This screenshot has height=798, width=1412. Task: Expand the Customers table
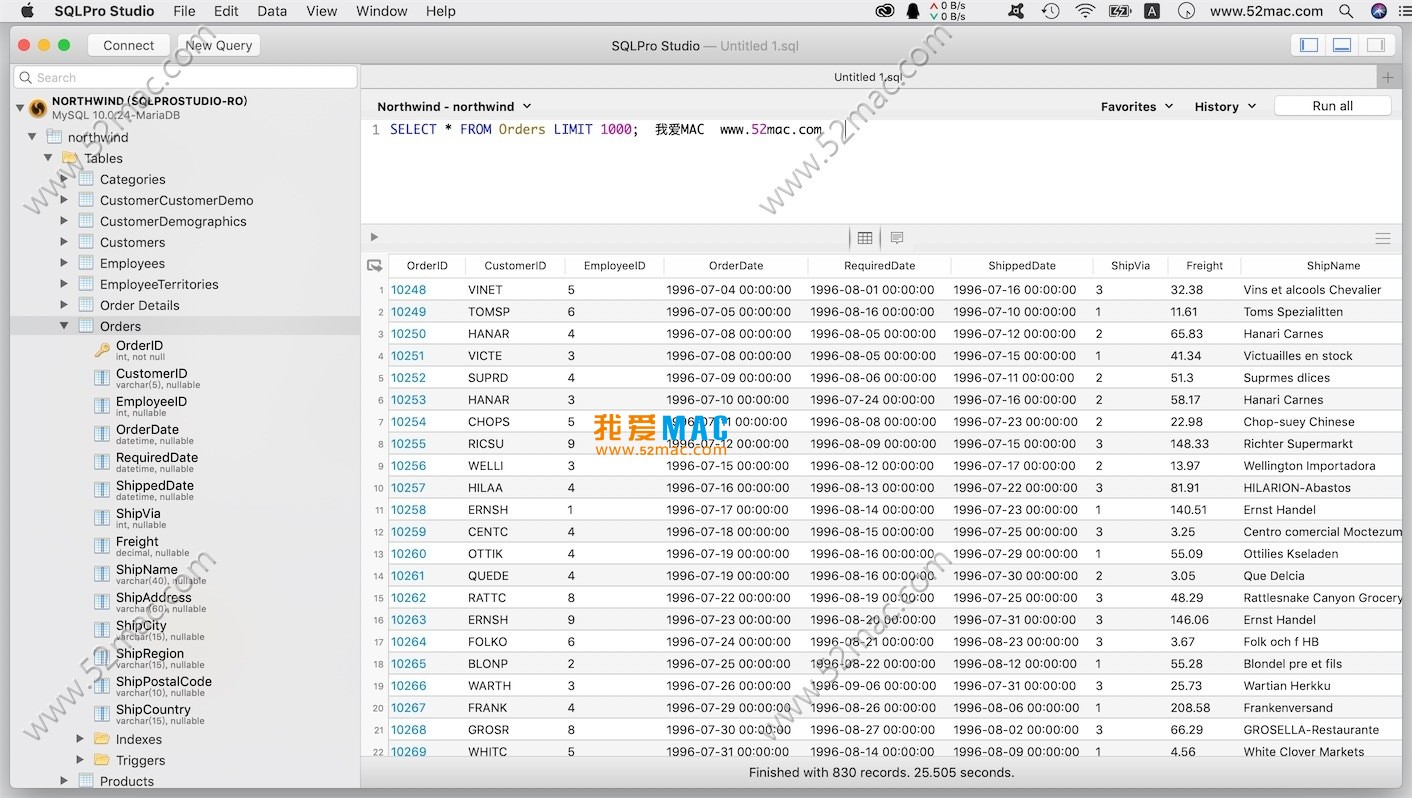click(x=64, y=242)
